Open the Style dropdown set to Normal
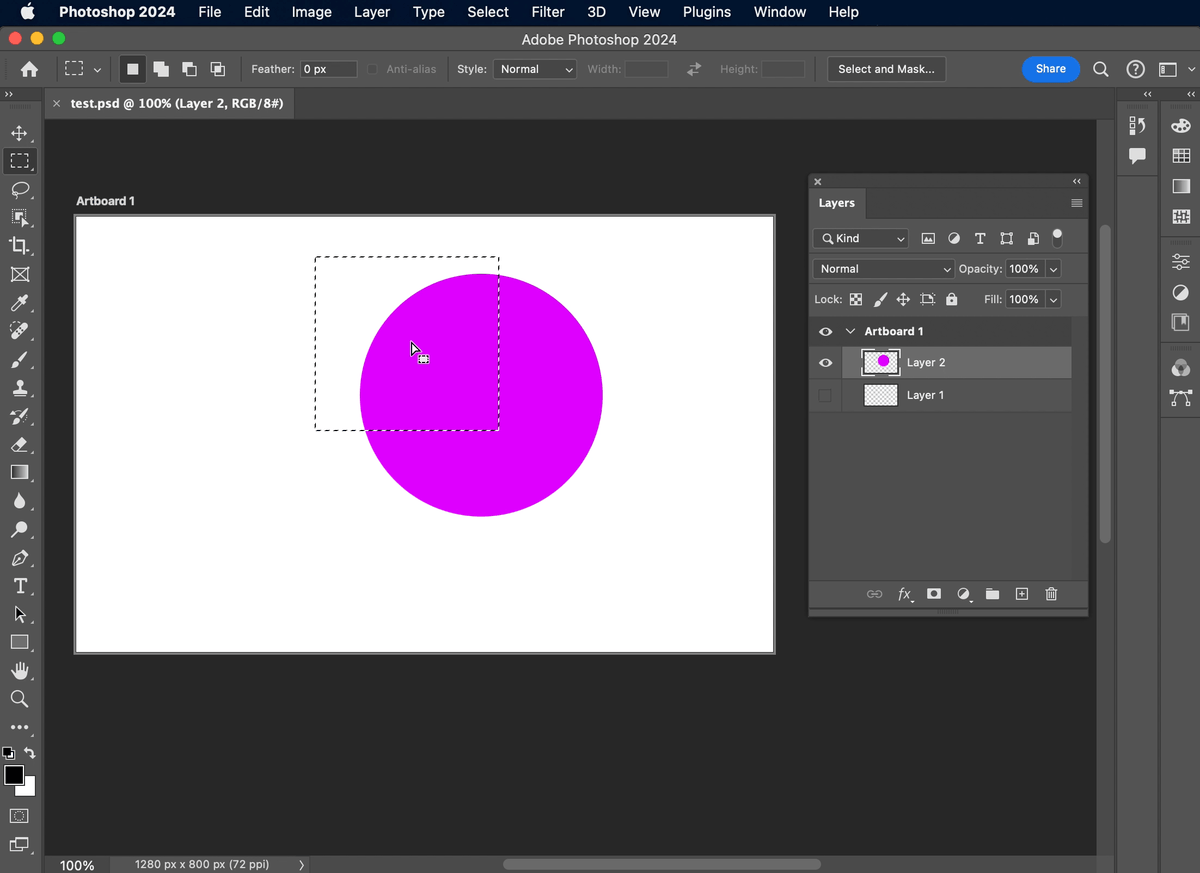 tap(535, 69)
